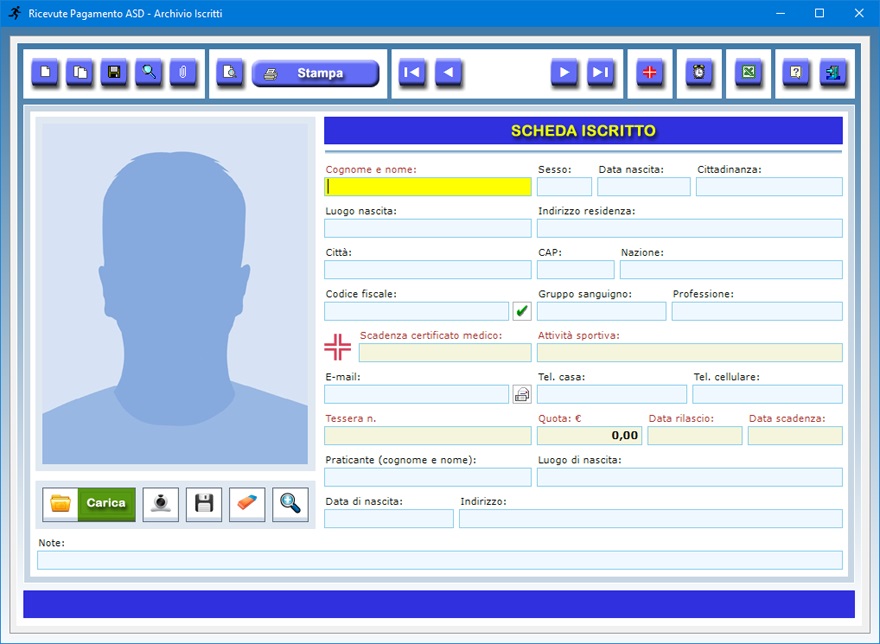Click the E-mail field
The image size is (880, 644).
click(416, 394)
